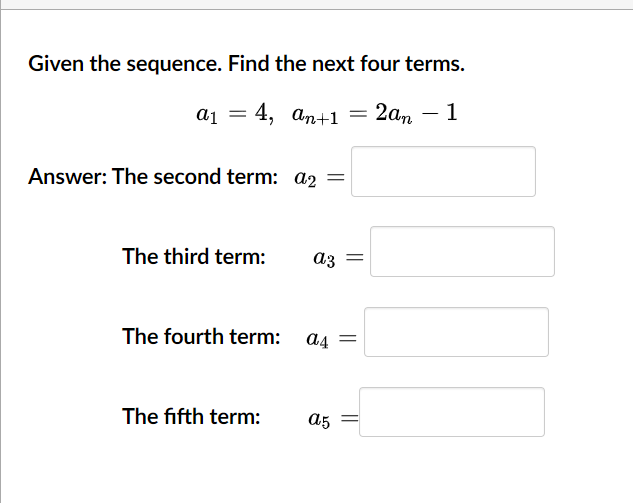Click the 'Answer:' label

[x=68, y=177]
